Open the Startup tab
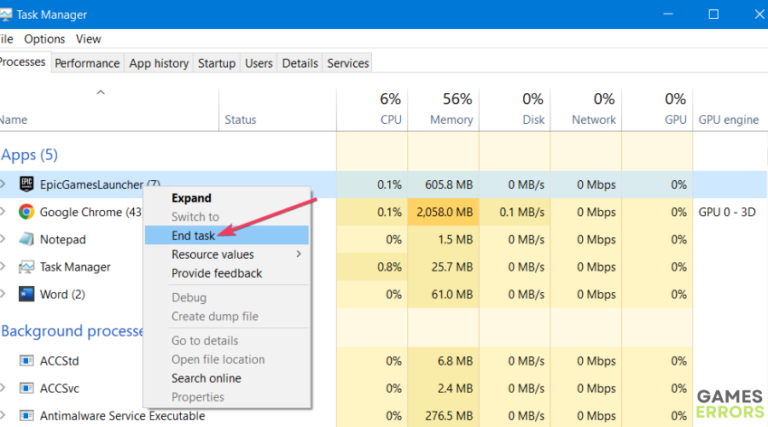768x427 pixels. (x=216, y=63)
